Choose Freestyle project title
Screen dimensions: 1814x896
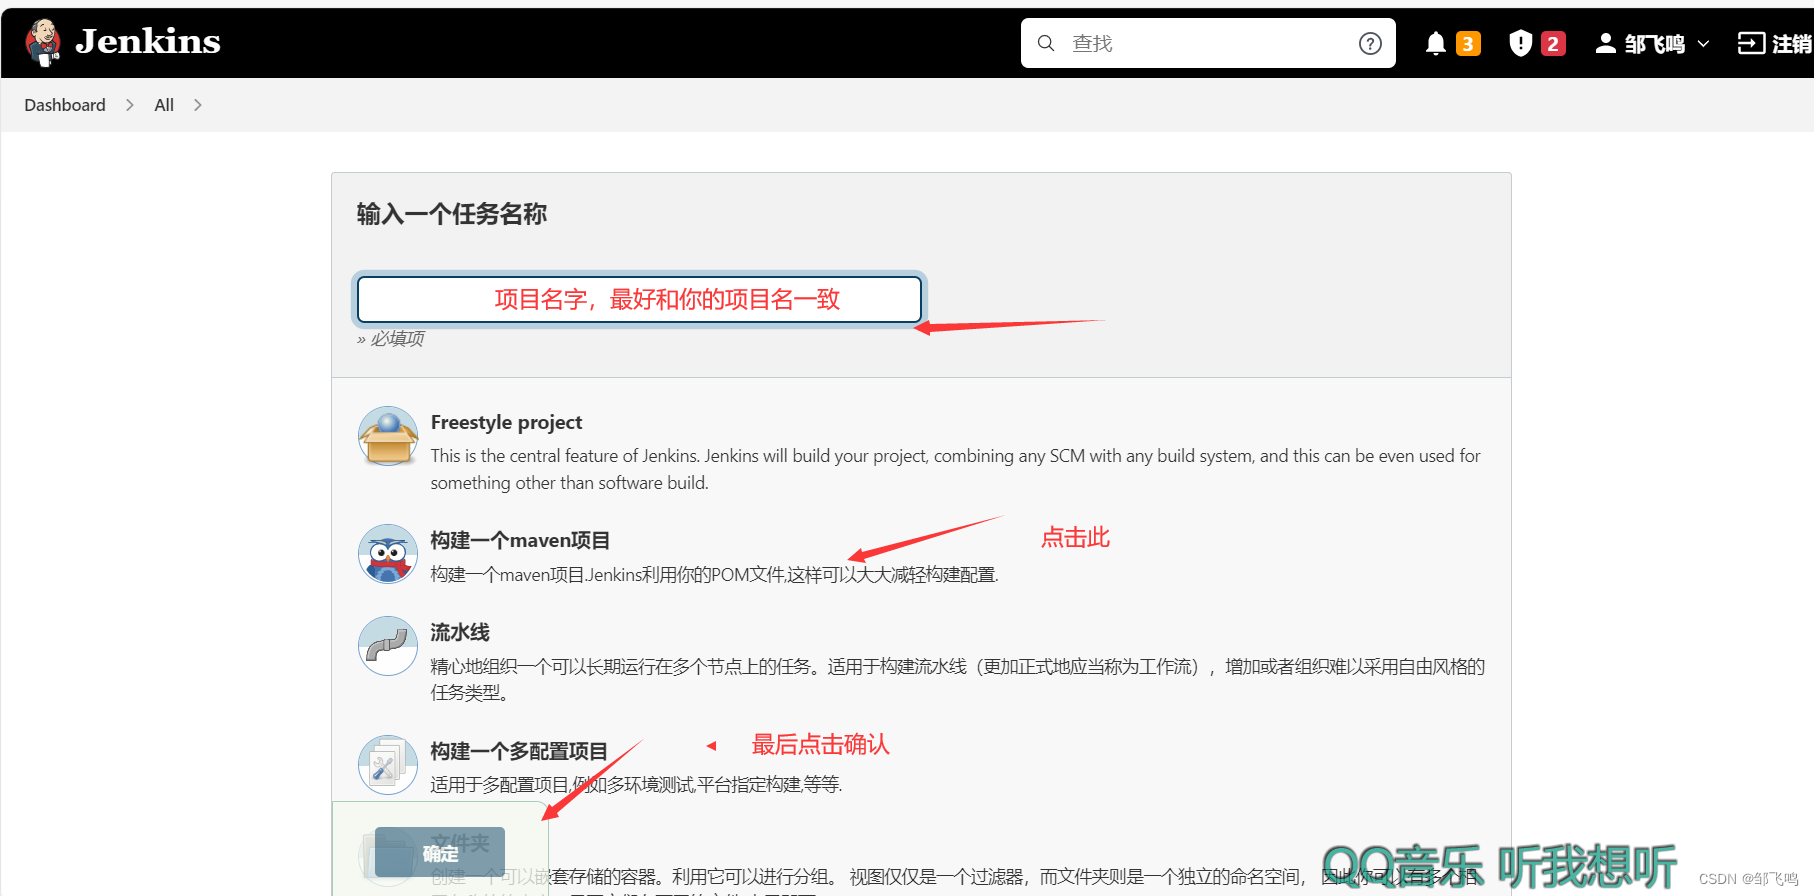(x=506, y=422)
